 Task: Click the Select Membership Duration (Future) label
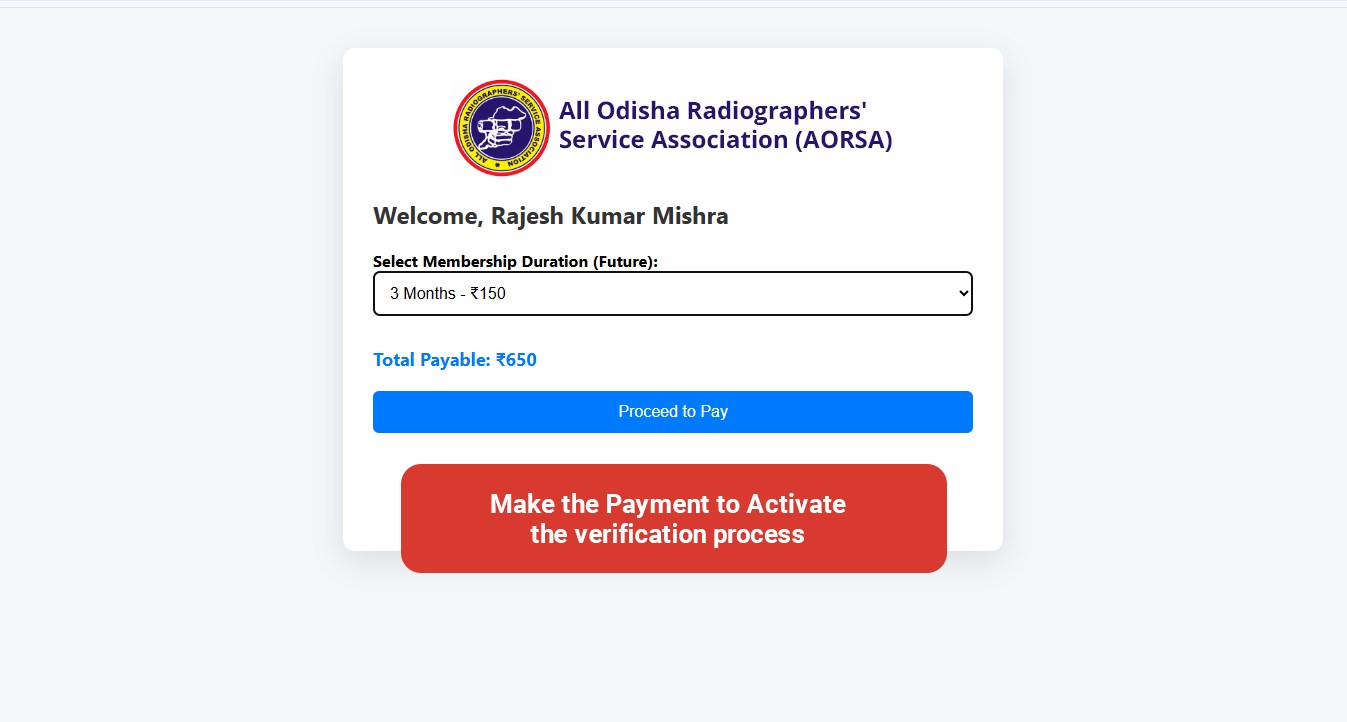[x=515, y=262]
